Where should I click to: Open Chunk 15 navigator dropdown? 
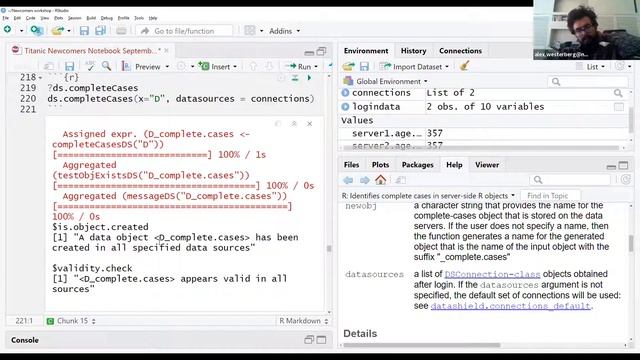pyautogui.click(x=72, y=321)
